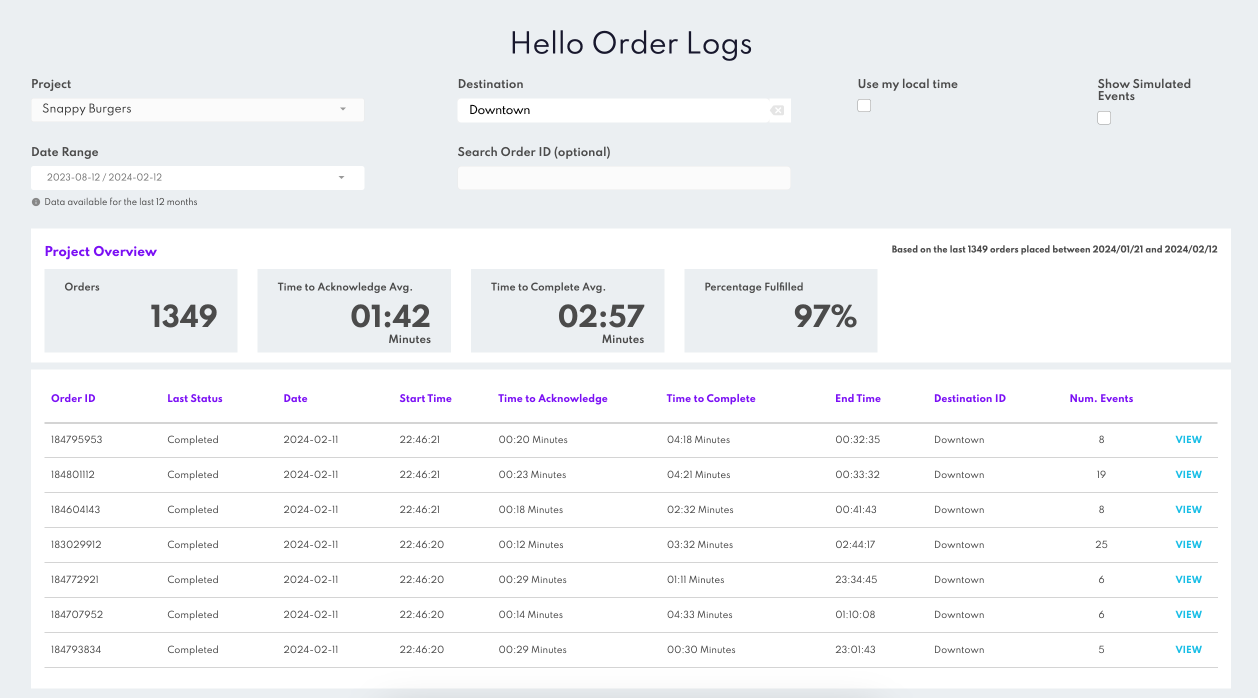
Task: Sort by Order ID column header
Action: point(73,398)
